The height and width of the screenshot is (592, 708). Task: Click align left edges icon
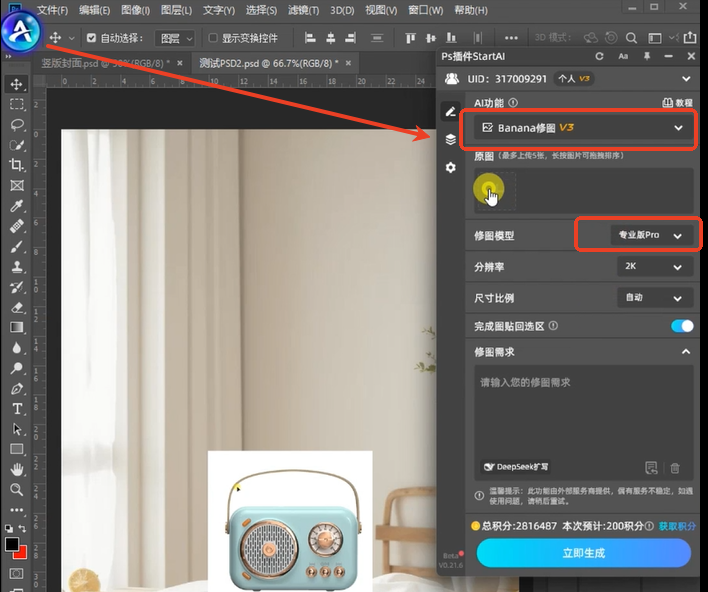(x=310, y=38)
